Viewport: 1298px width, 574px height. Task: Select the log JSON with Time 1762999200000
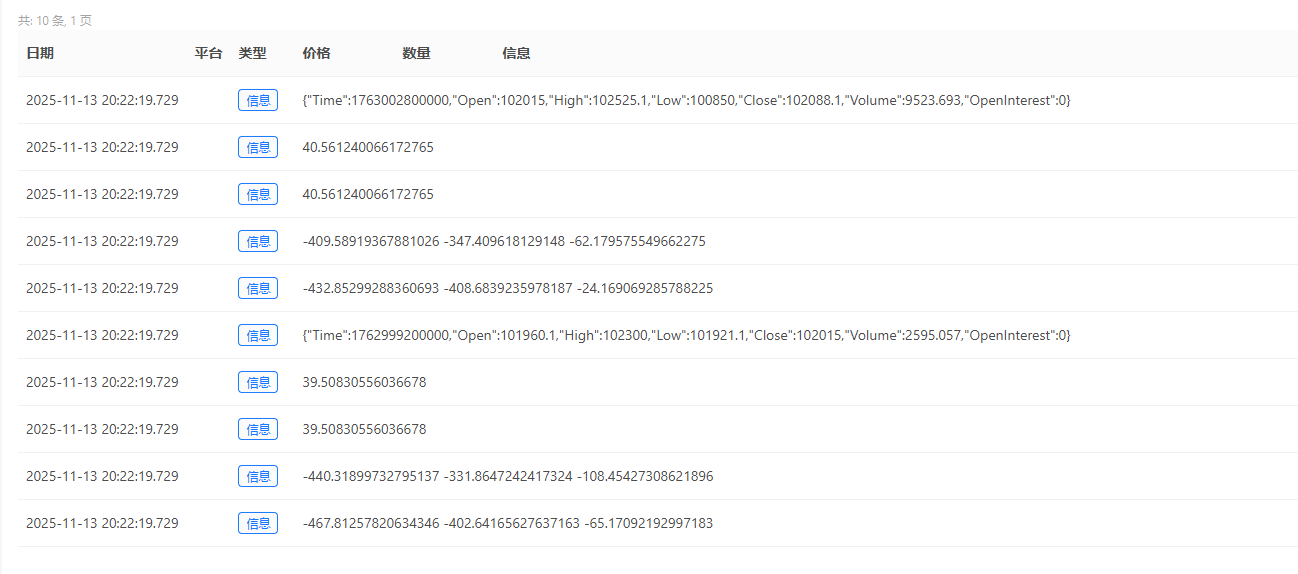686,335
